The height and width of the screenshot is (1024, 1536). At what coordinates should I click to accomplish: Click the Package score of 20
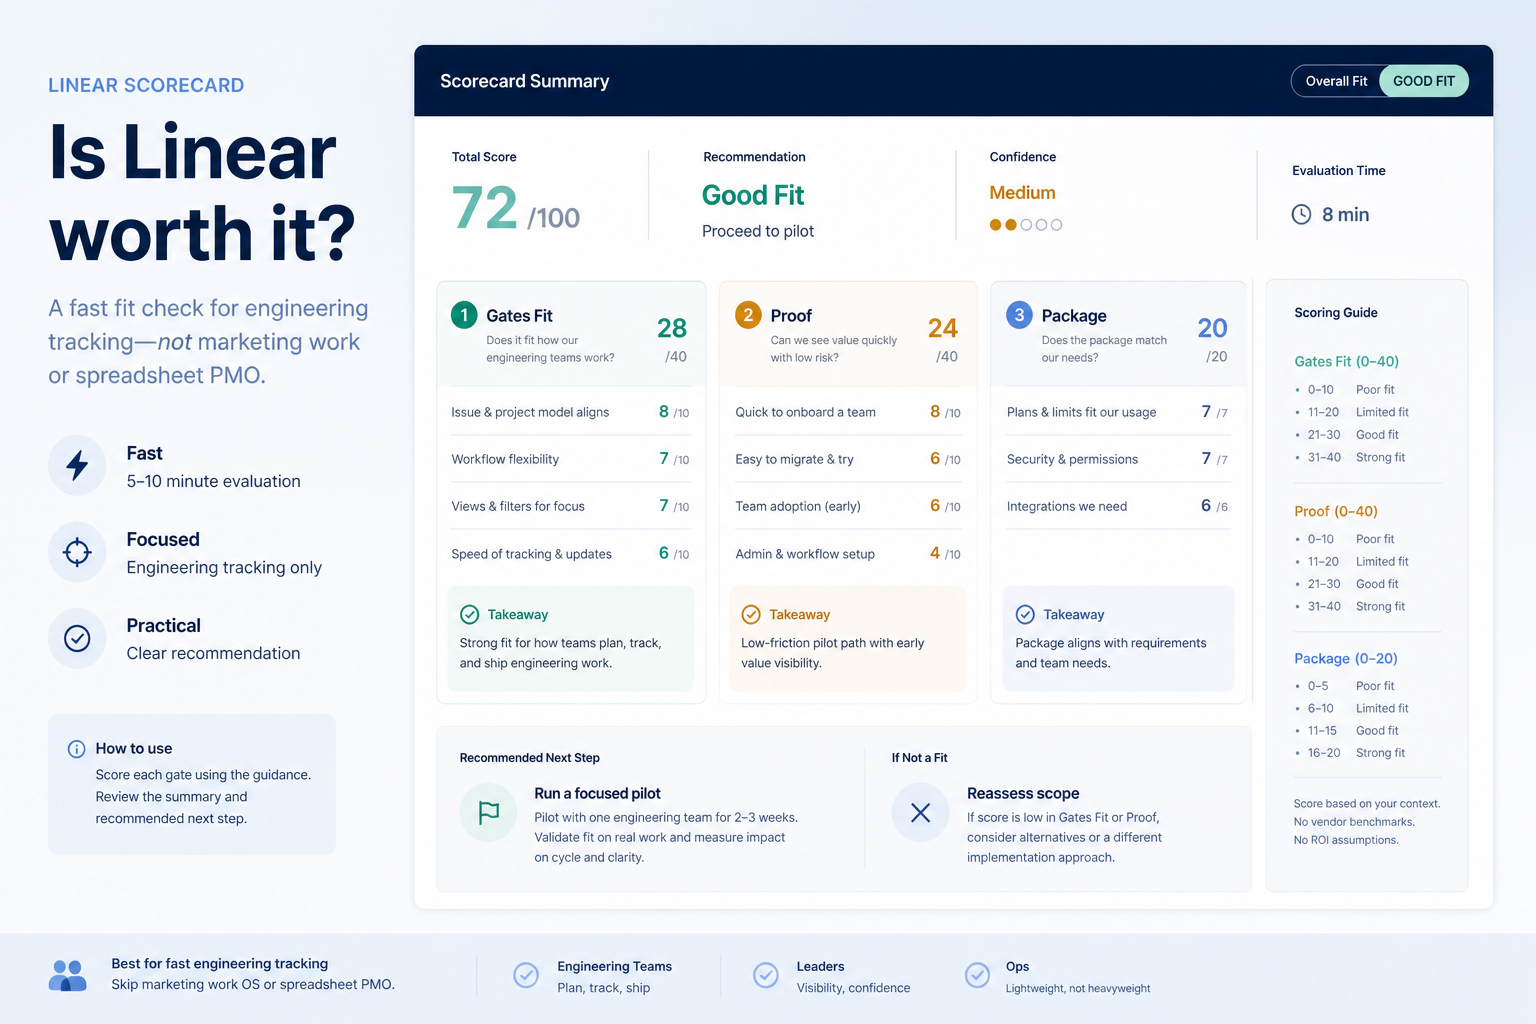click(1213, 328)
